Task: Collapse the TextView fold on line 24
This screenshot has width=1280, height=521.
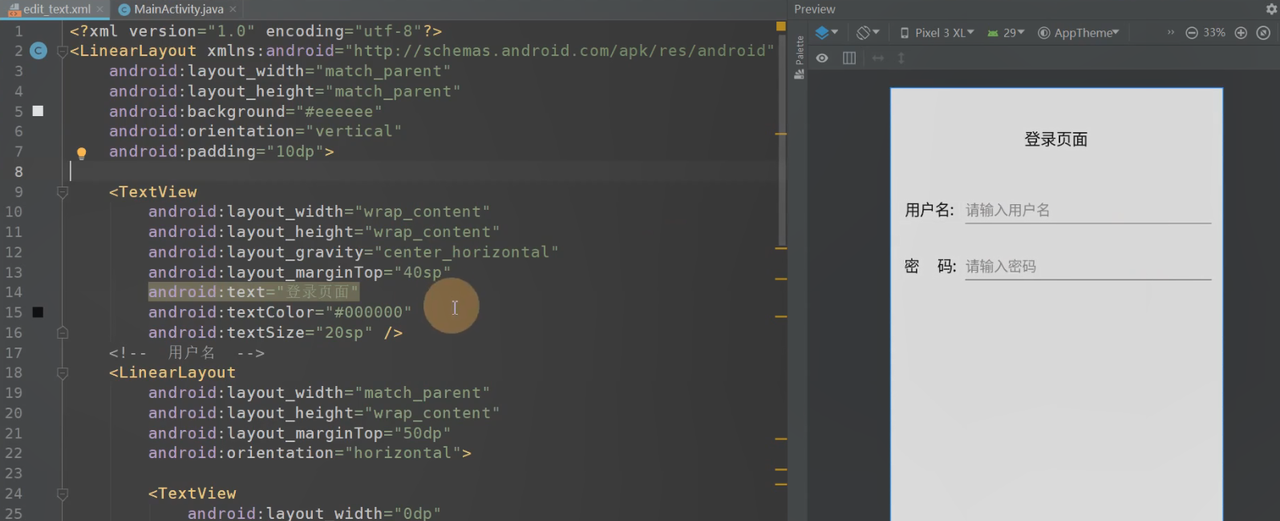Action: 62,493
